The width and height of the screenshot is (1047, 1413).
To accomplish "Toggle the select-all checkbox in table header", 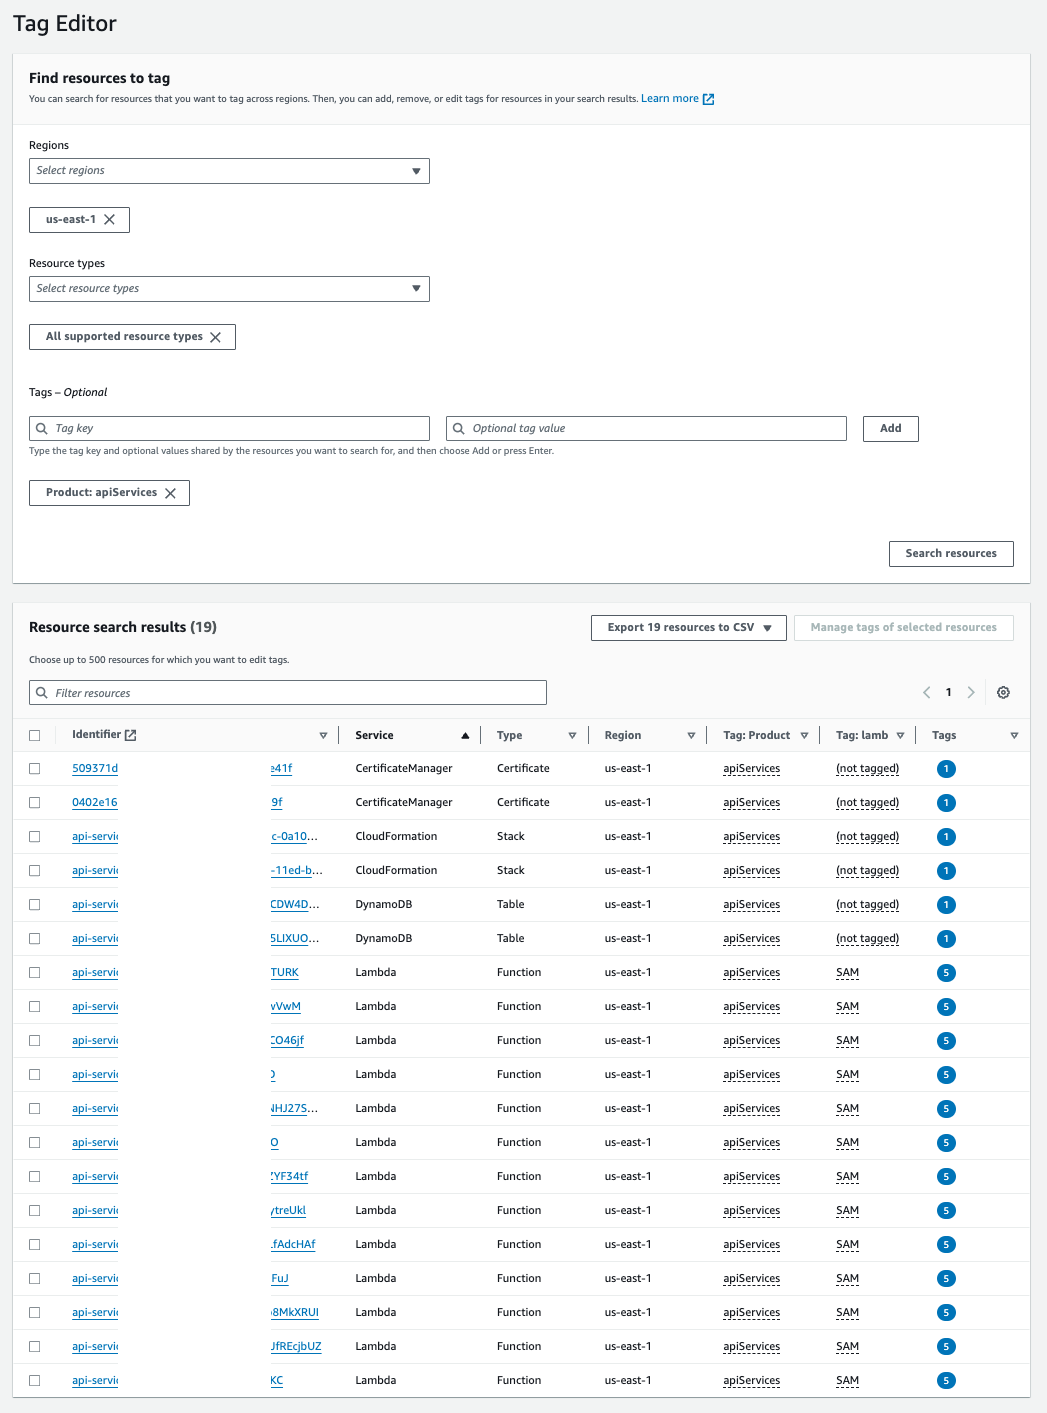I will click(35, 733).
